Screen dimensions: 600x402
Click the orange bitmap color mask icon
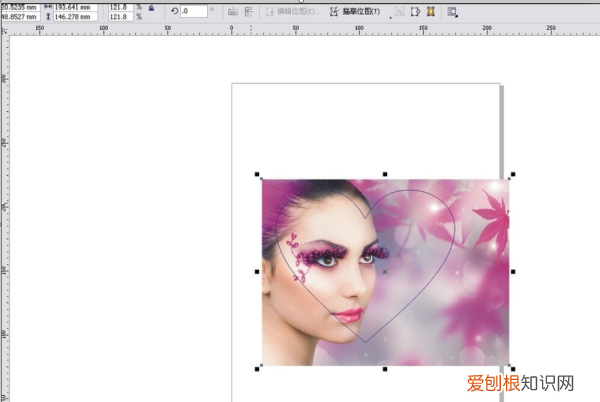click(x=430, y=12)
